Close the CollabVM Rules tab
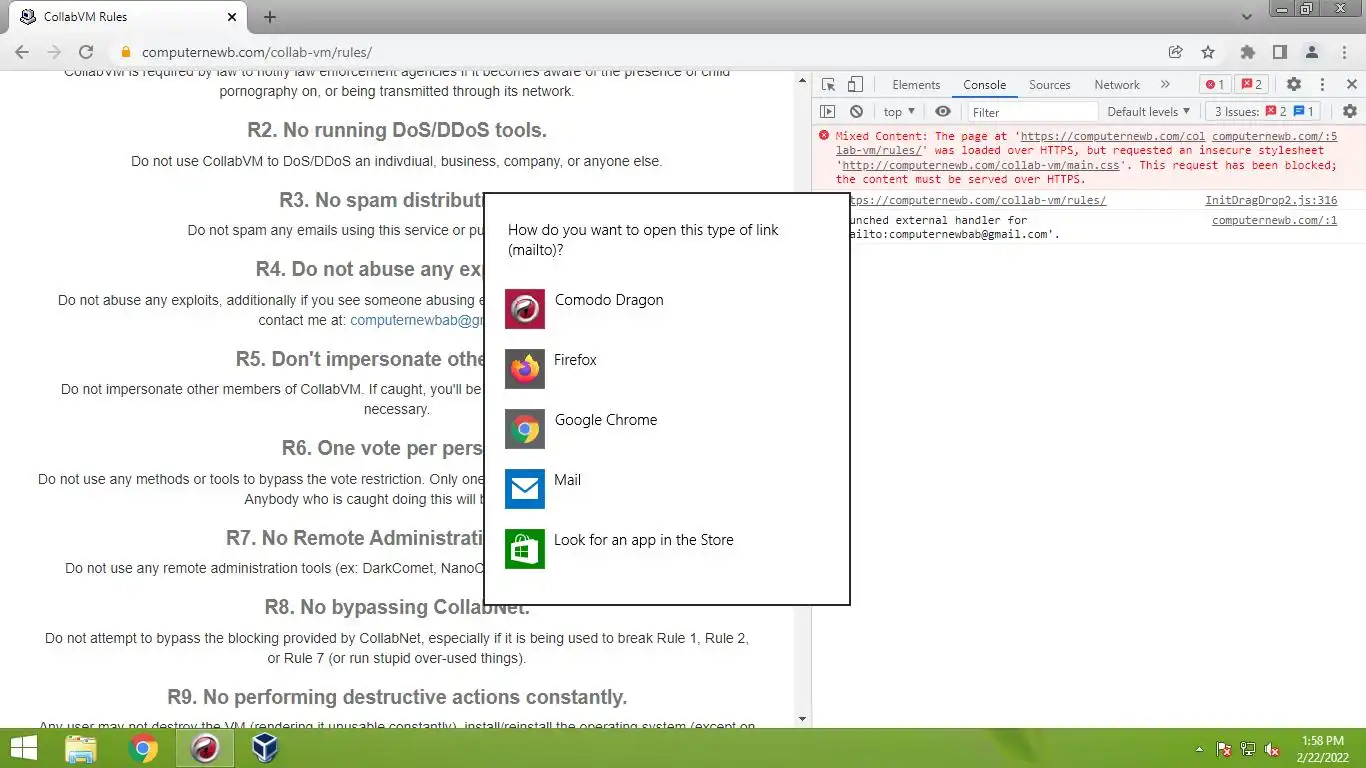This screenshot has width=1366, height=768. tap(231, 17)
